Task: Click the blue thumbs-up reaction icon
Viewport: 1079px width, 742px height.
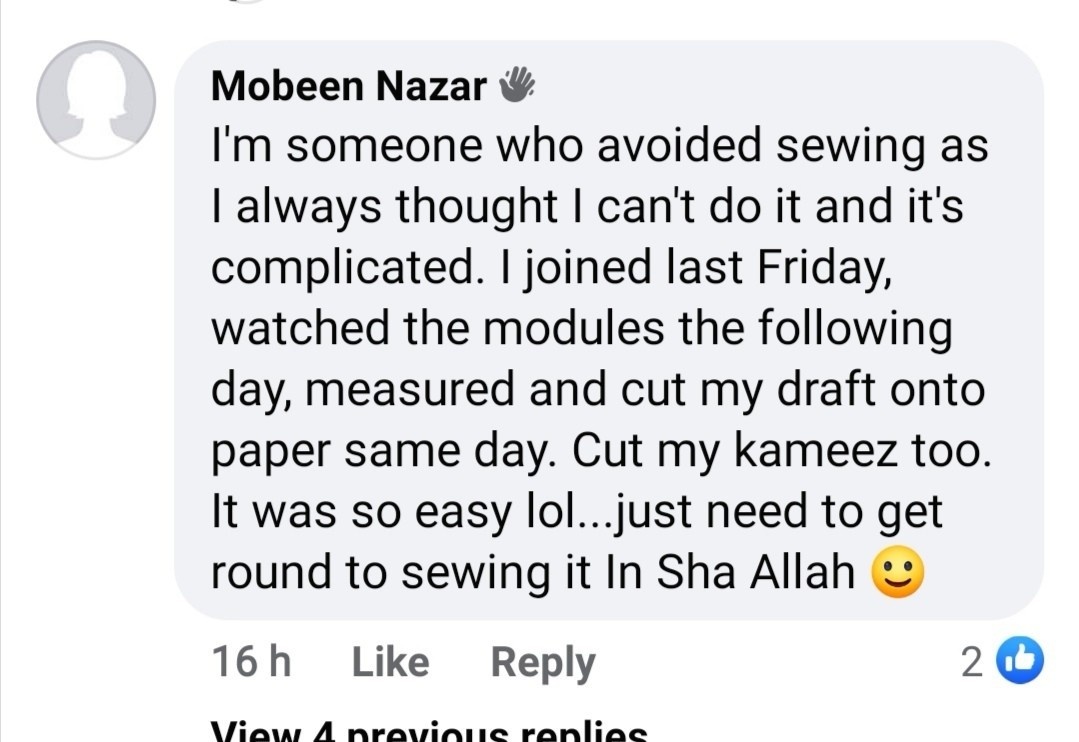Action: 1020,663
